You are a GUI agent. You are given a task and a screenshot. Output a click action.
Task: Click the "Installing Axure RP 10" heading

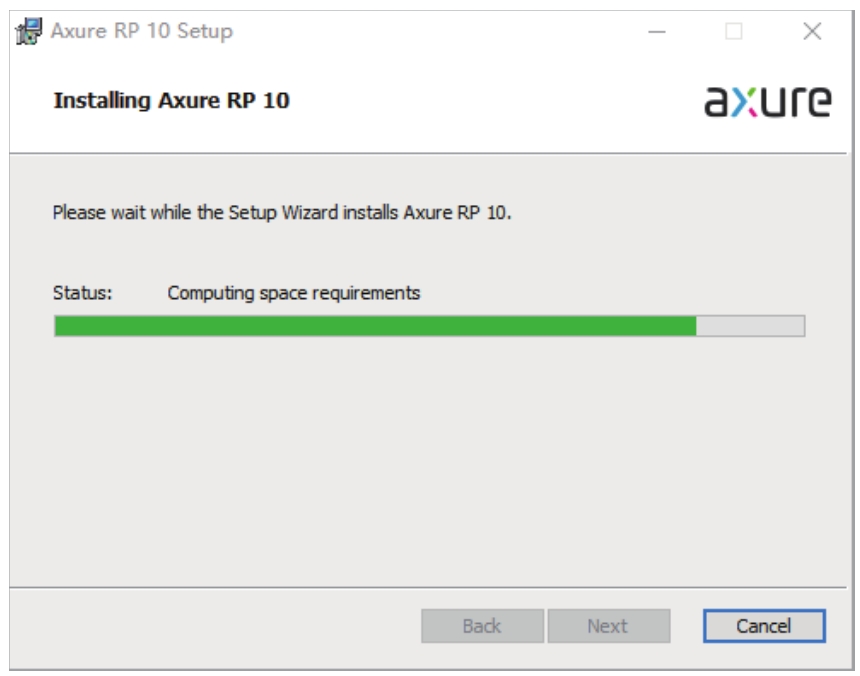[171, 101]
